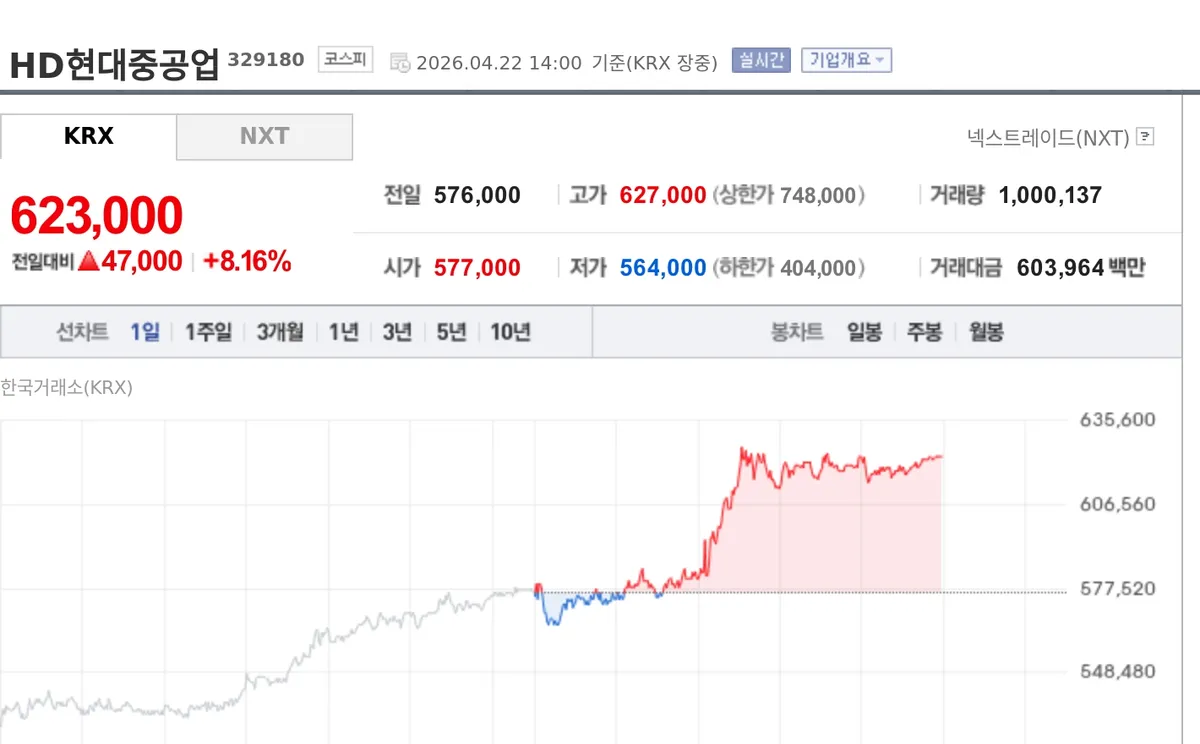Choose the 3개월 chart range

(280, 333)
